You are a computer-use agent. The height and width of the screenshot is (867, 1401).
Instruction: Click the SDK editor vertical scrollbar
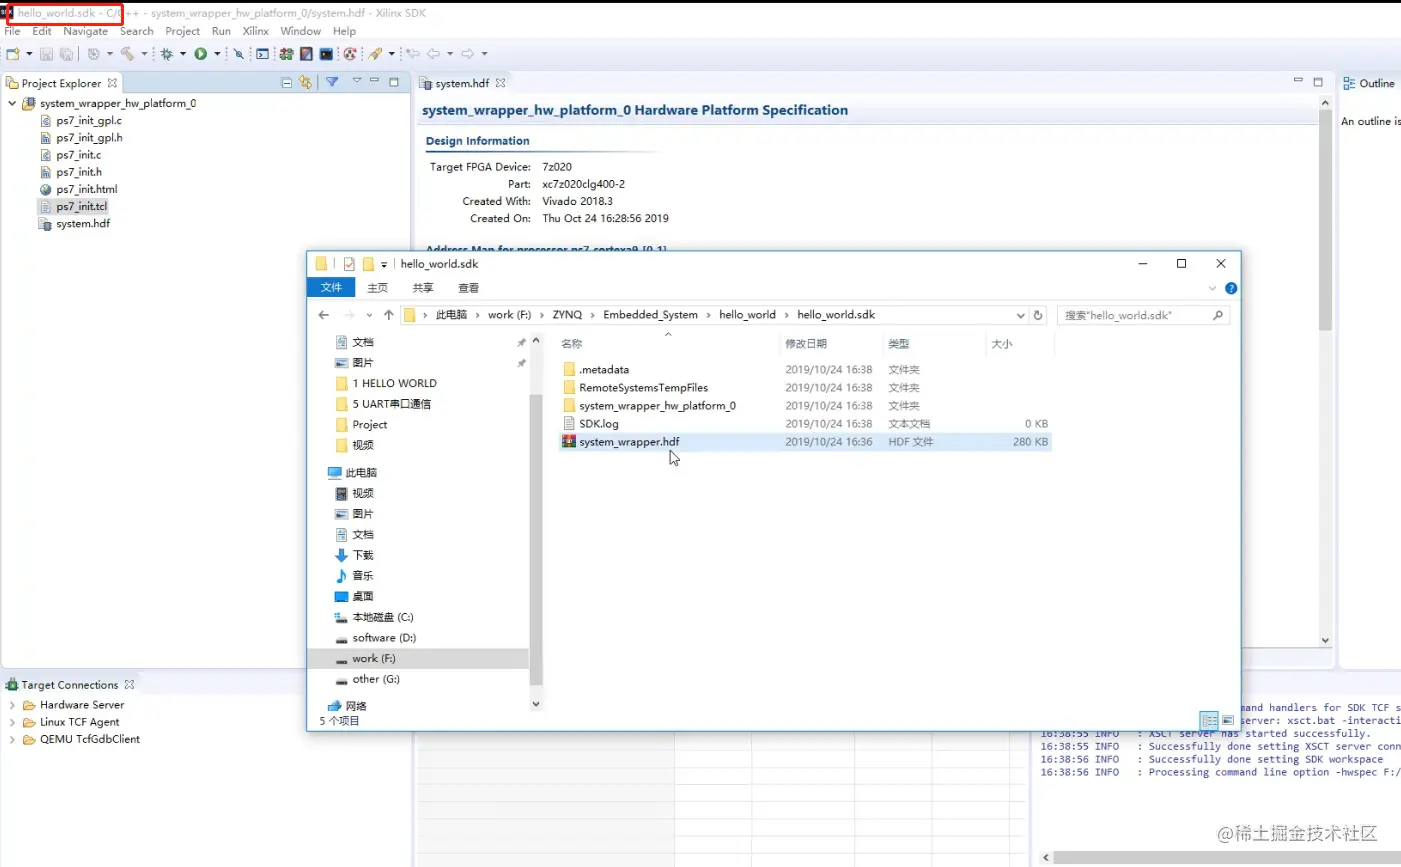click(x=1325, y=220)
